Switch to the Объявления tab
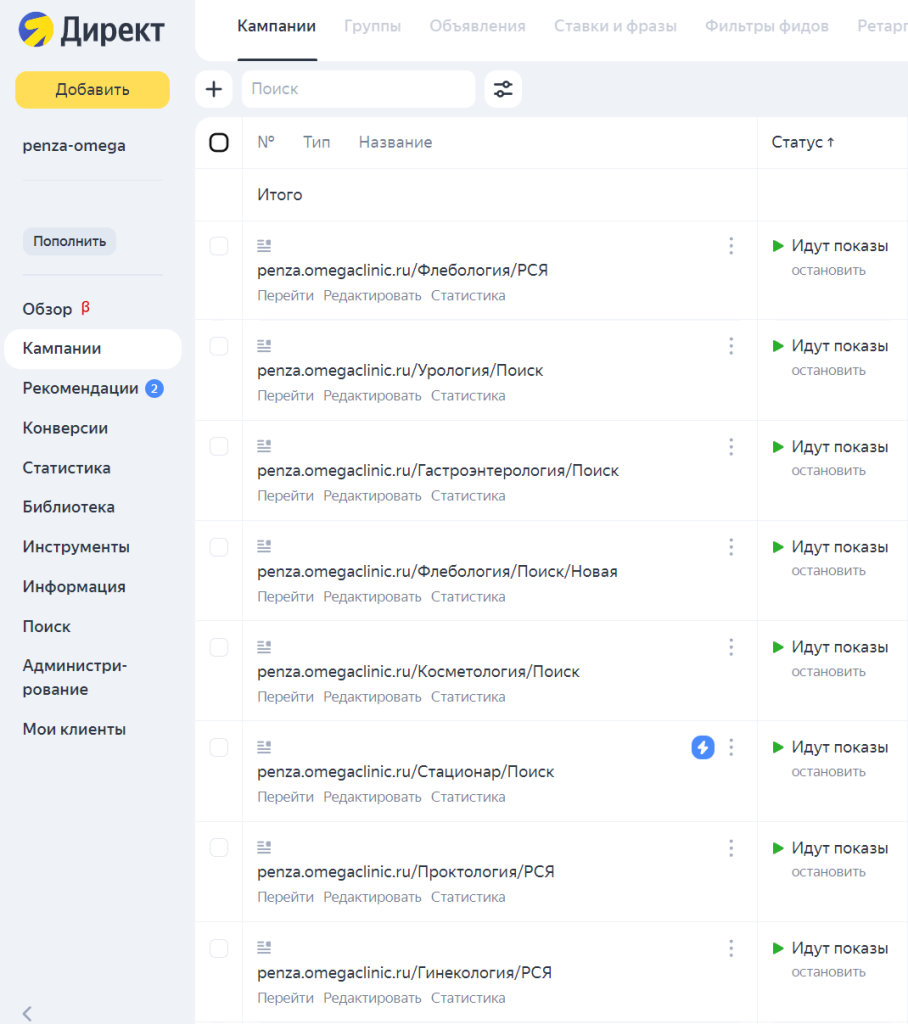Image resolution: width=908 pixels, height=1024 pixels. point(478,26)
